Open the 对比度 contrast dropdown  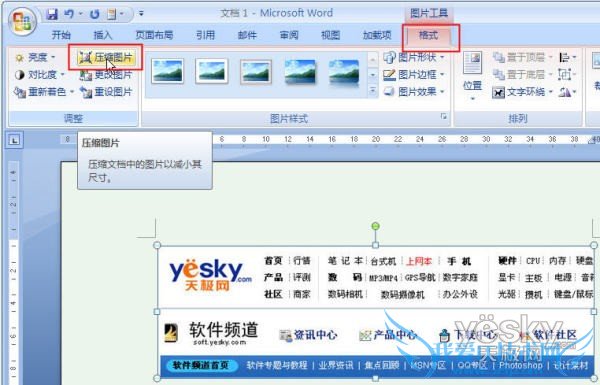click(40, 75)
